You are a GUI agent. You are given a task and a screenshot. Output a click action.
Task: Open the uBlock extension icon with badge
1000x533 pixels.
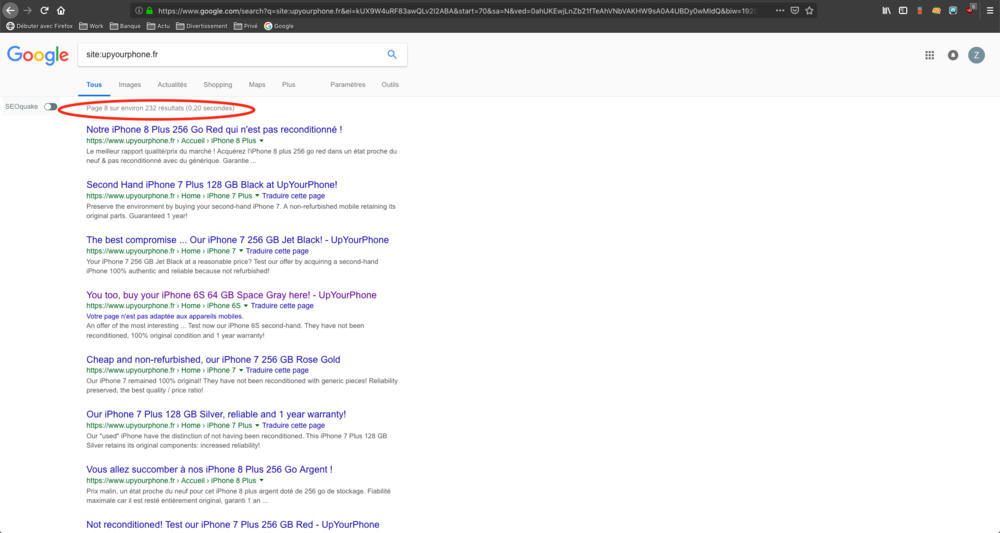pos(971,10)
